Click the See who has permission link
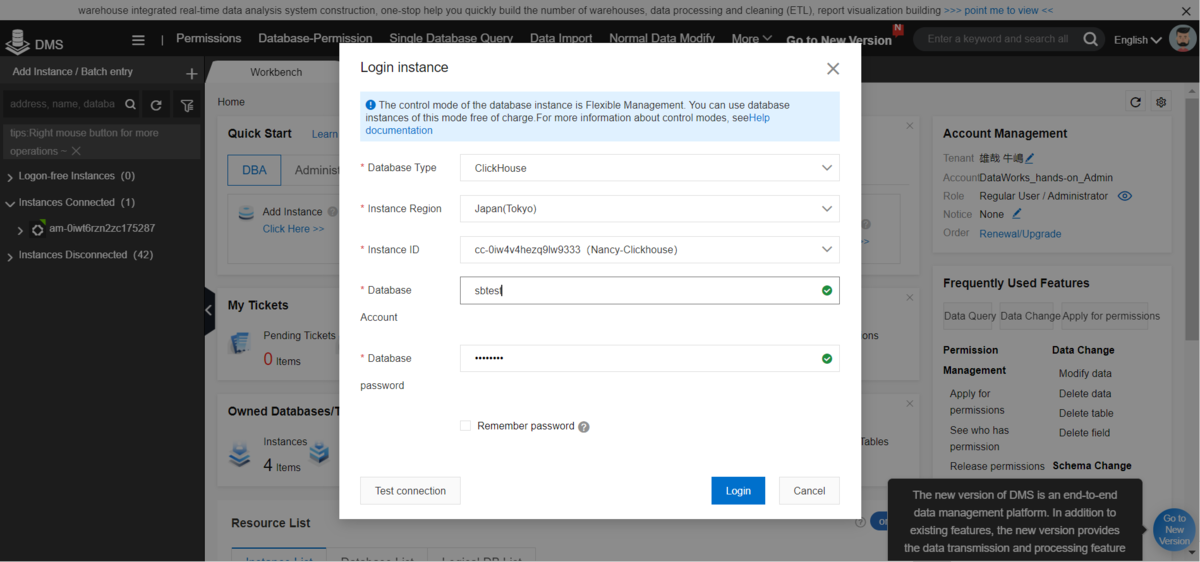Screen dimensions: 1200x562 tap(979, 439)
